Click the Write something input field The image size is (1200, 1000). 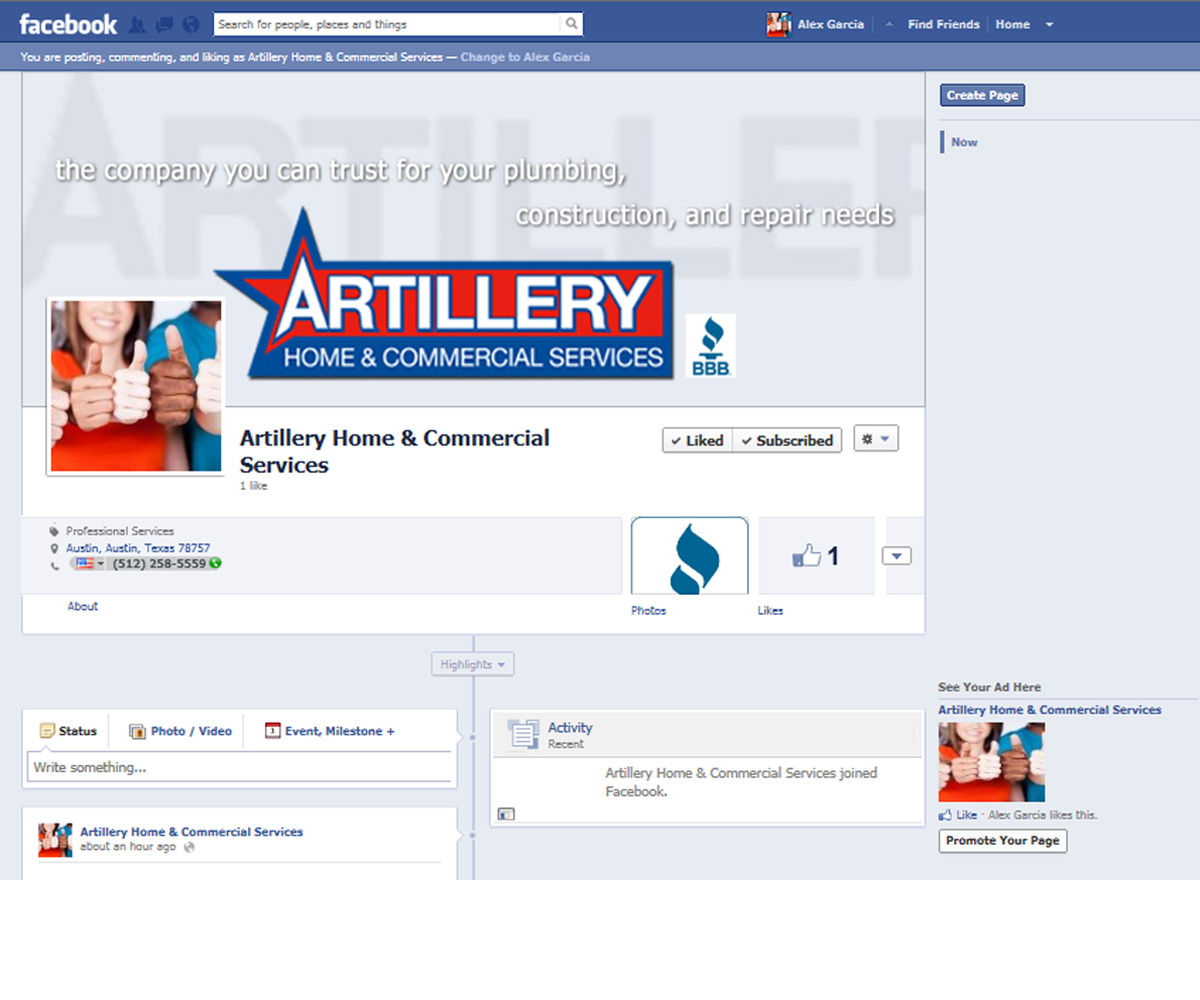240,767
